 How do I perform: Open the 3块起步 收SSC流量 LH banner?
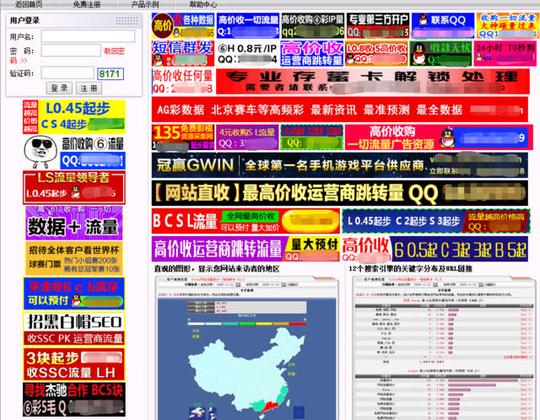(74, 365)
